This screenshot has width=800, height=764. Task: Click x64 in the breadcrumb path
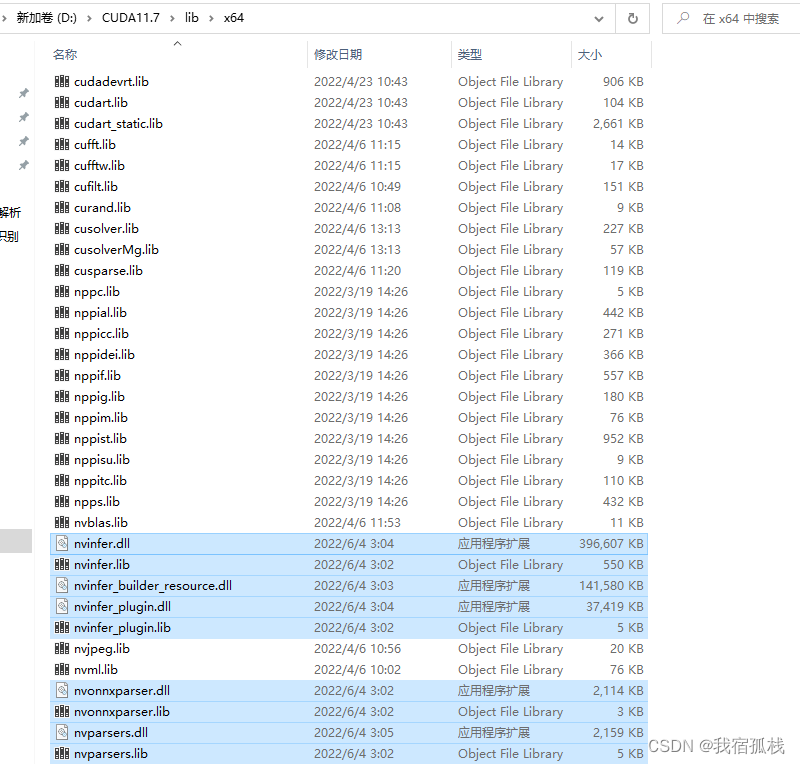234,18
